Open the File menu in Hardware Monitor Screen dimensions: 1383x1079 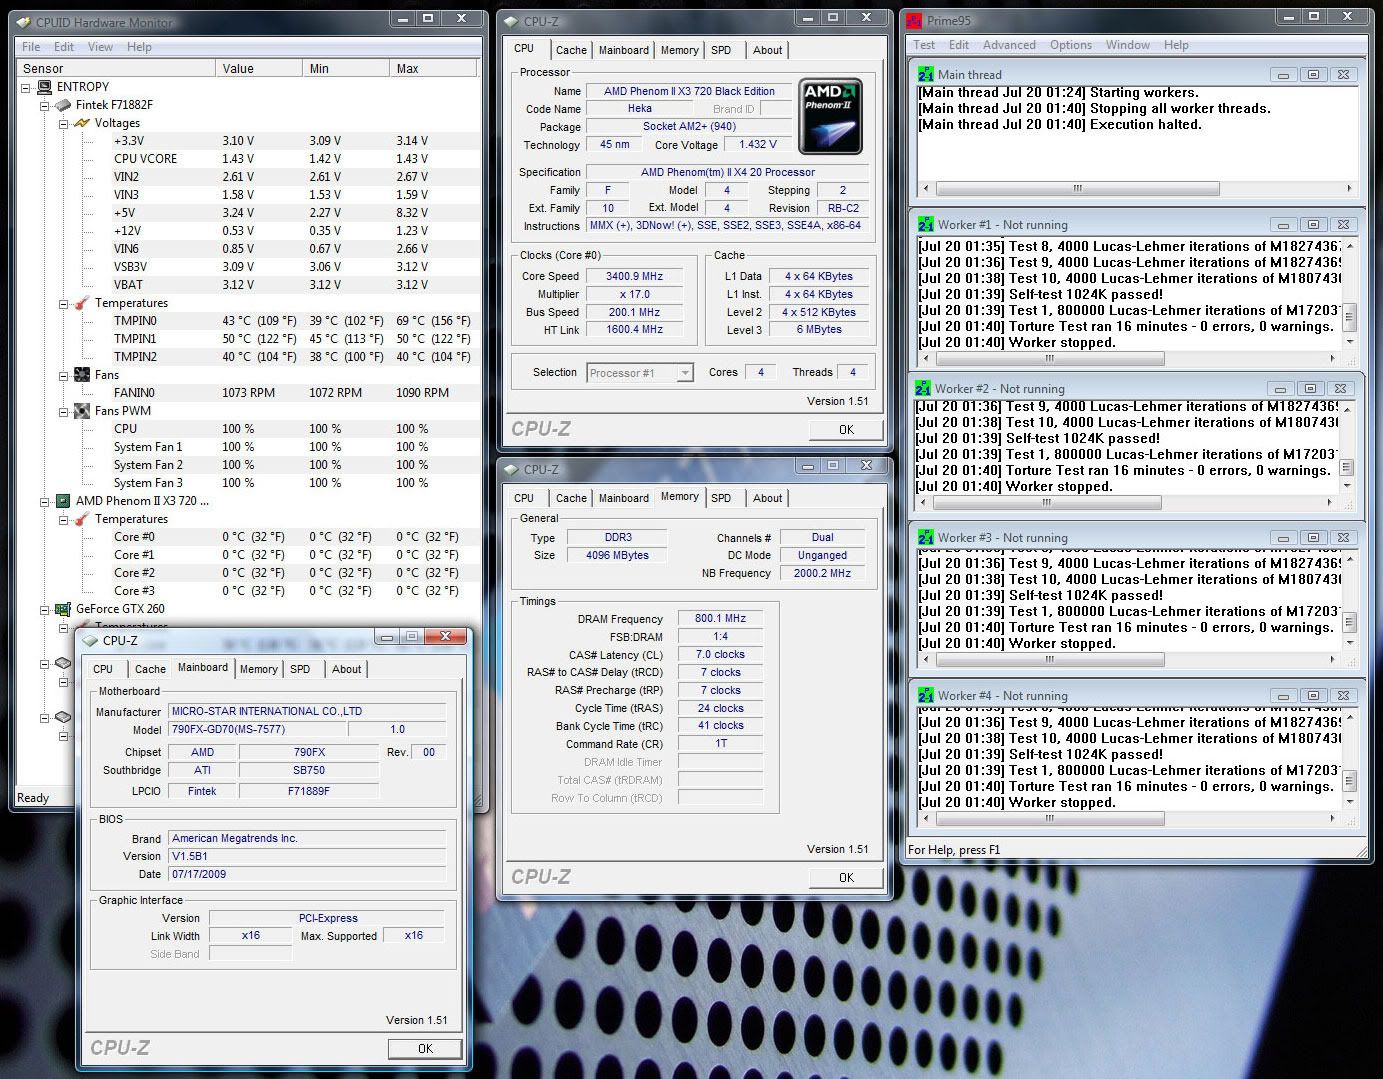(x=31, y=47)
